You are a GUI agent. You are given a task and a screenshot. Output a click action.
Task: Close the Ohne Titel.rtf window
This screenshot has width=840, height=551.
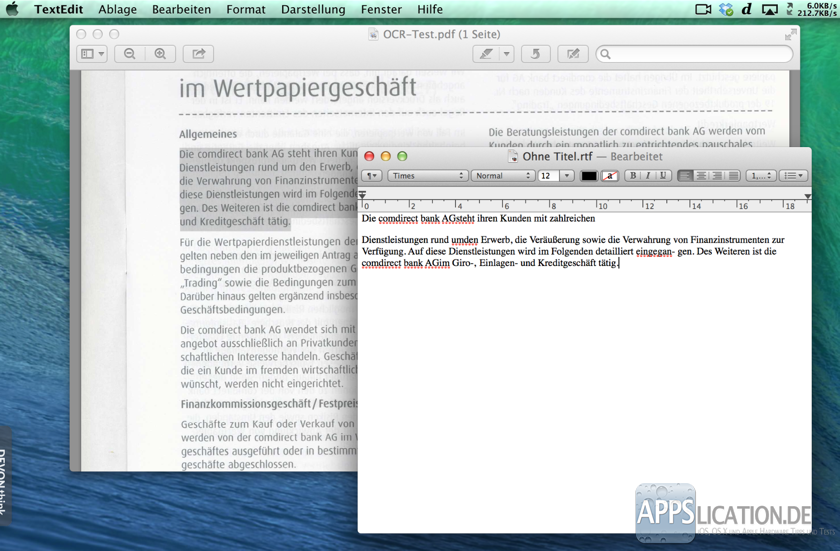coord(369,156)
